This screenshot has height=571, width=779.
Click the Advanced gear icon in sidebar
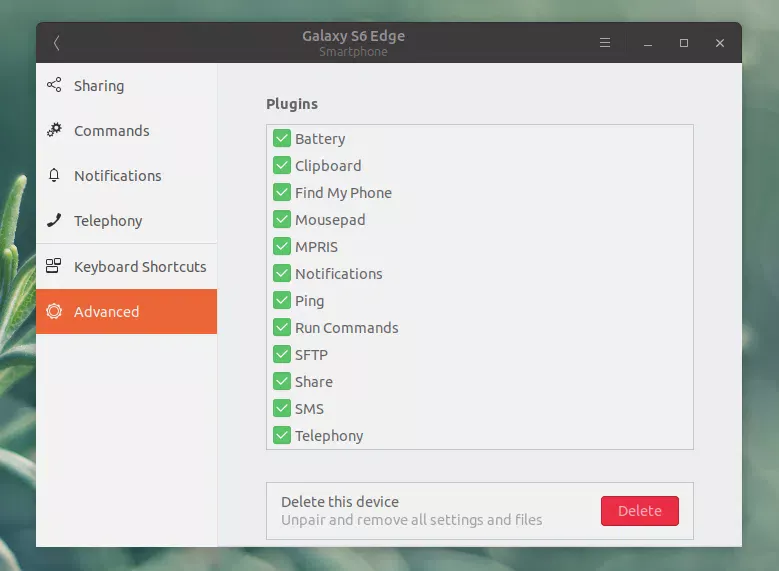(x=54, y=311)
